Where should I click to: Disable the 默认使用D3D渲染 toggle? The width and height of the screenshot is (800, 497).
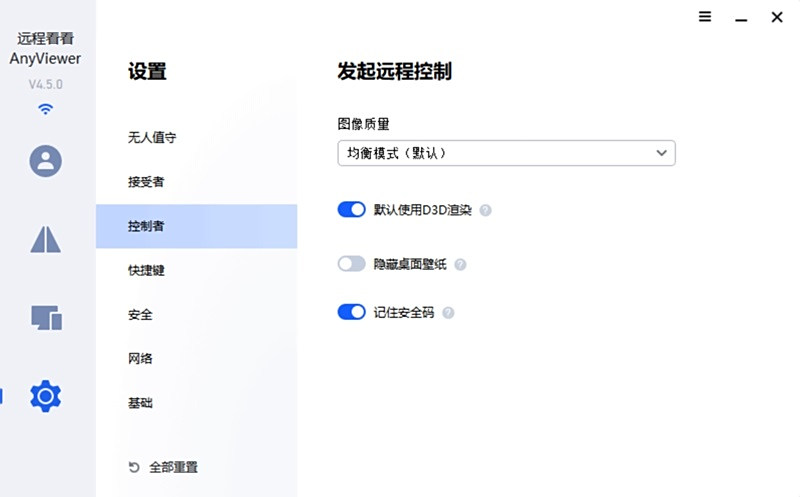tap(352, 210)
